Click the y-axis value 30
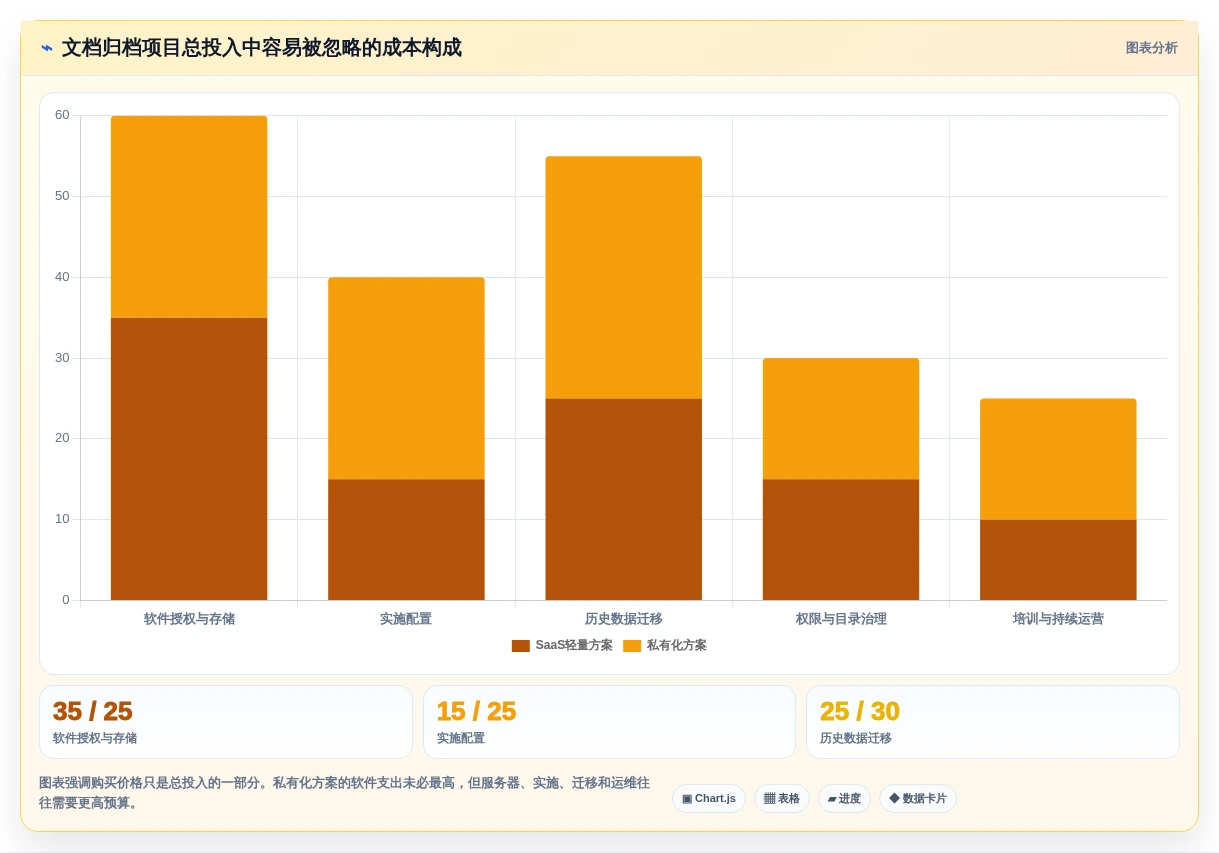 62,358
